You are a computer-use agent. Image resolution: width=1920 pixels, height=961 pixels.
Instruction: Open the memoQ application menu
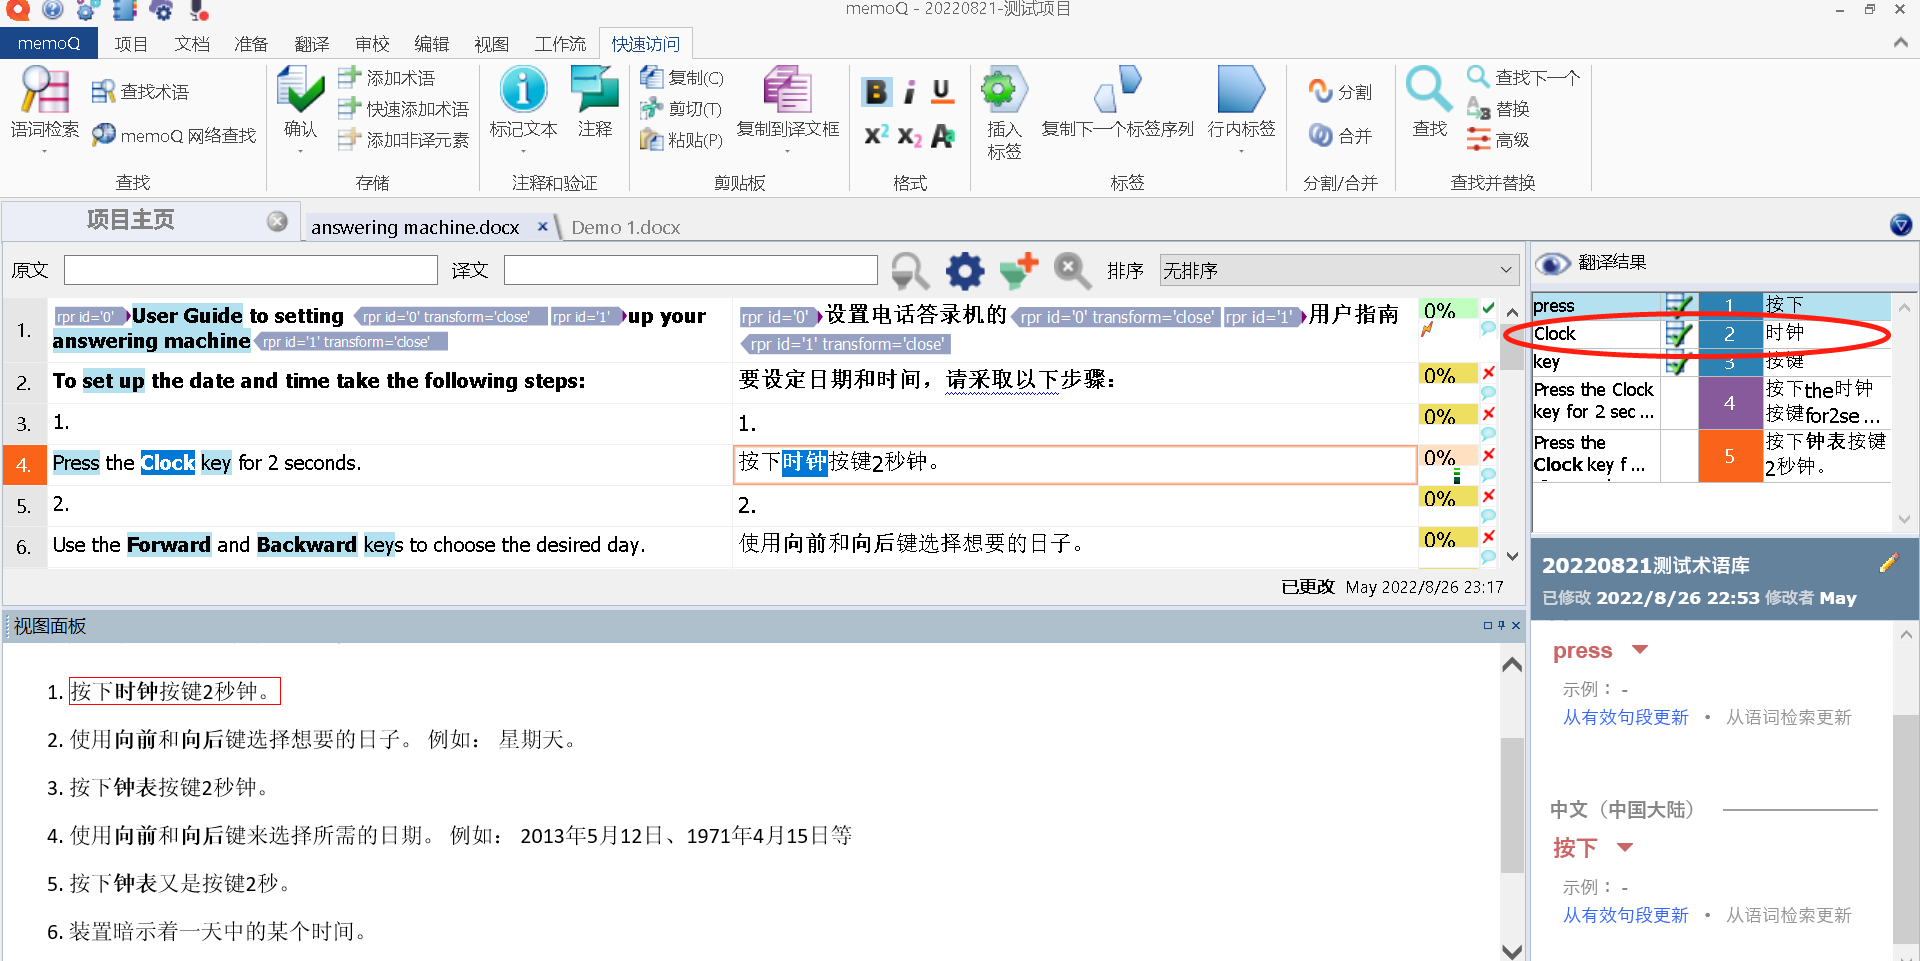(48, 44)
